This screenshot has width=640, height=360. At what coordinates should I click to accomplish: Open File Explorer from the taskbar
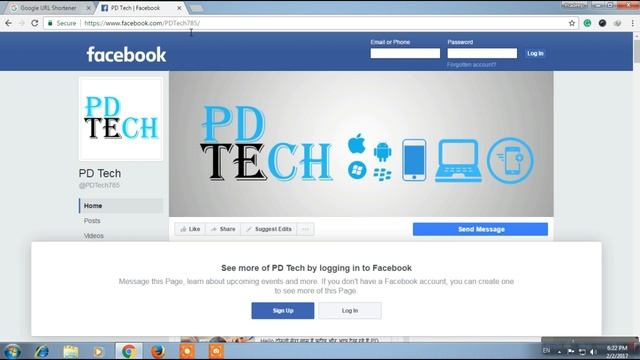tap(71, 351)
